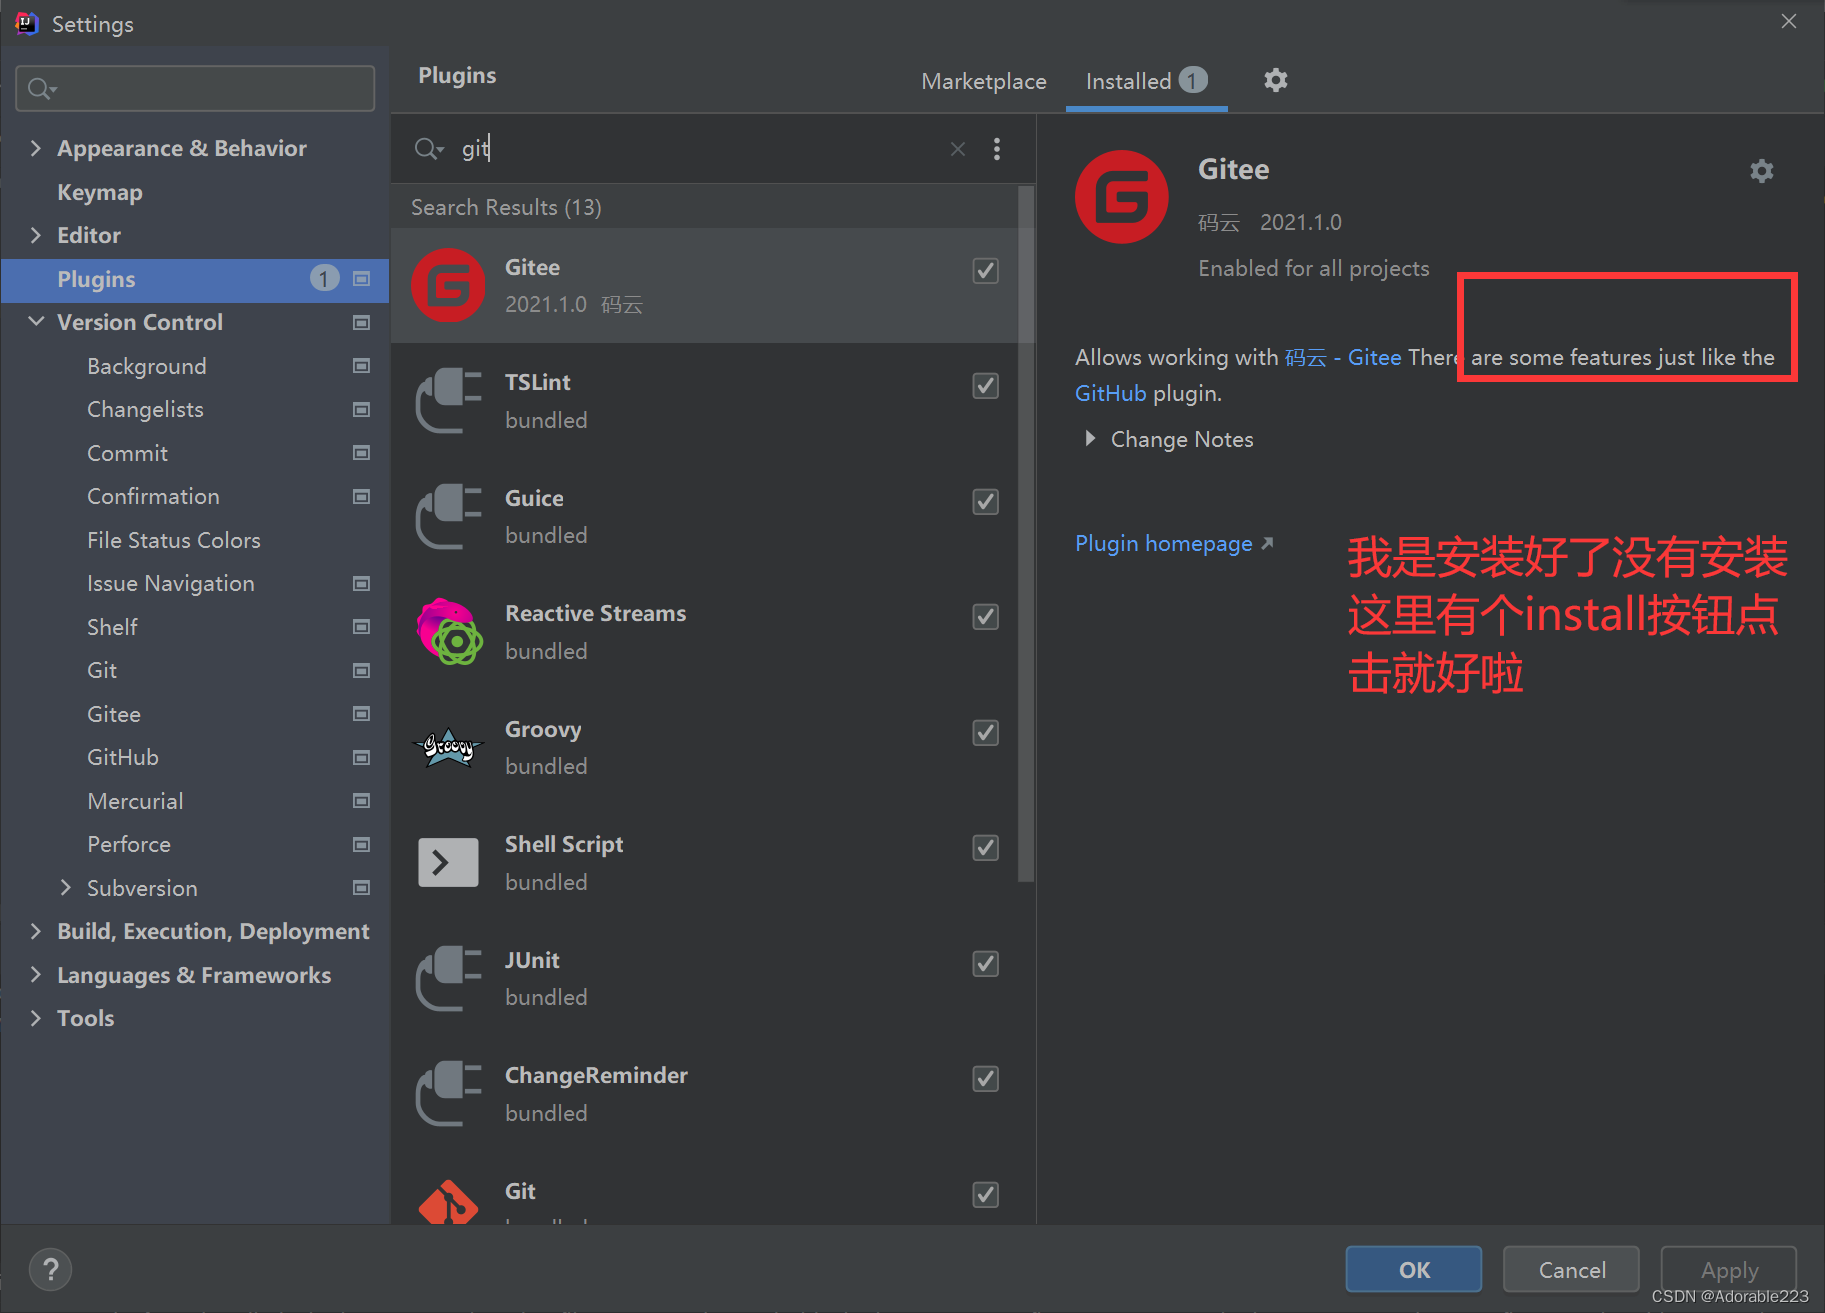The image size is (1825, 1313).
Task: Toggle the TSLint plugin checkbox
Action: point(985,385)
